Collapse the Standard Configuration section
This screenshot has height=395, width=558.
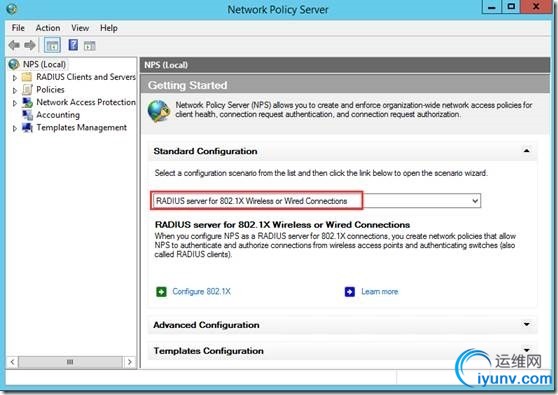[526, 151]
